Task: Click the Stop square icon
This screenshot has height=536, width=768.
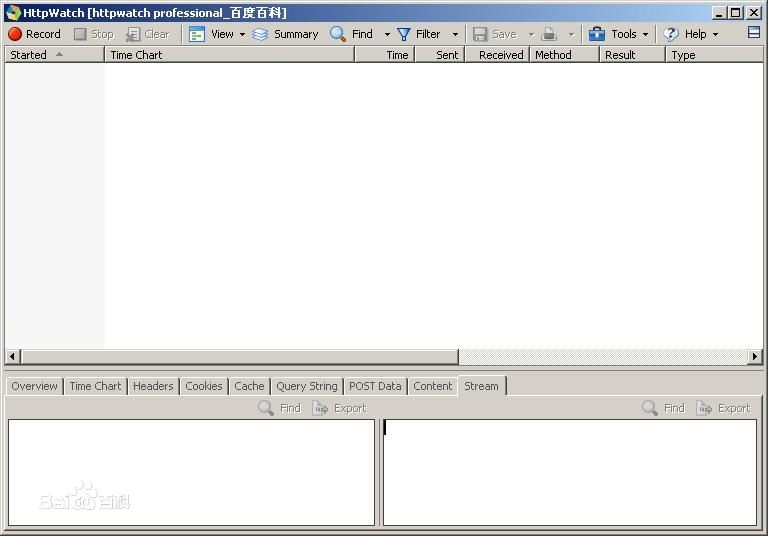Action: click(x=80, y=34)
